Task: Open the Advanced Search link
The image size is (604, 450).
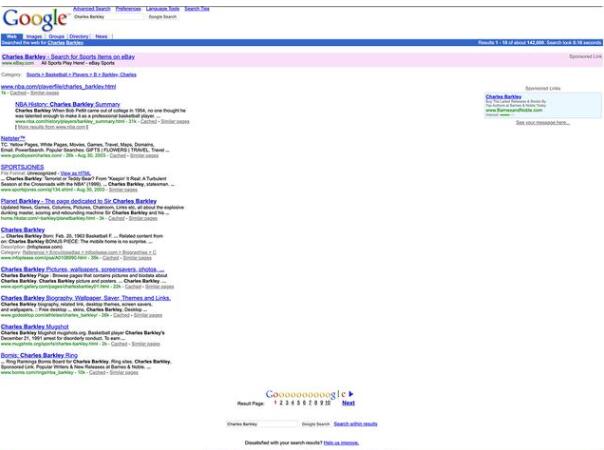Action: pyautogui.click(x=91, y=8)
